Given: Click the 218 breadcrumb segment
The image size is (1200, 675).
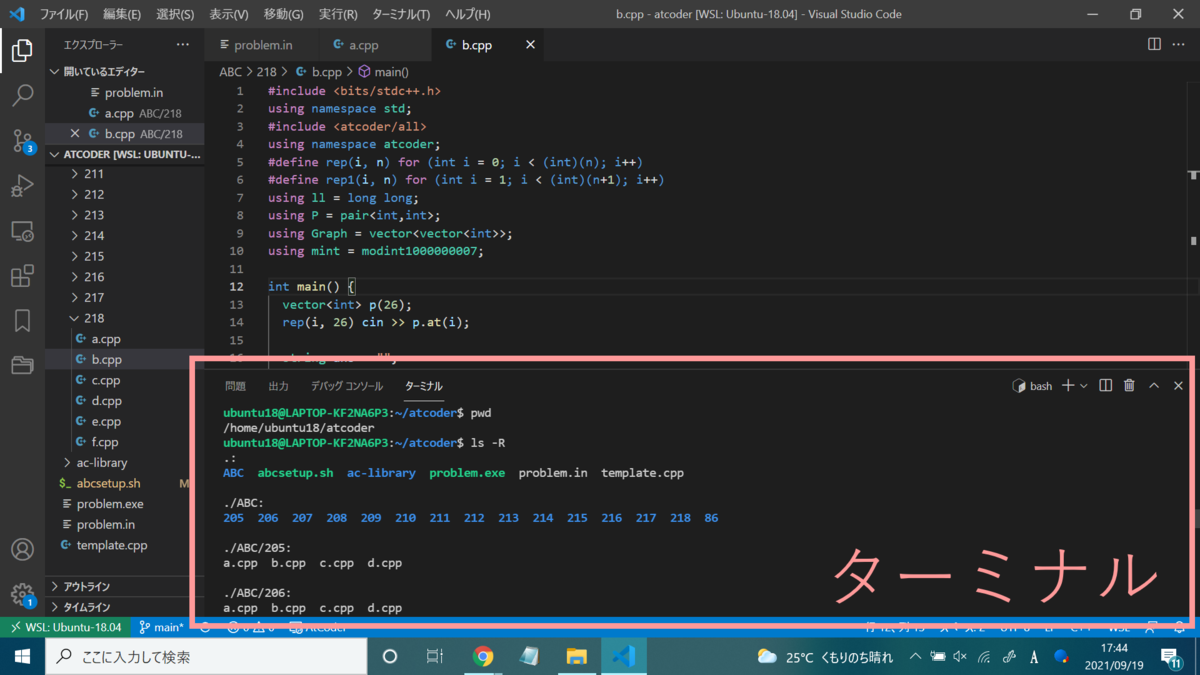Looking at the screenshot, I should [x=266, y=72].
